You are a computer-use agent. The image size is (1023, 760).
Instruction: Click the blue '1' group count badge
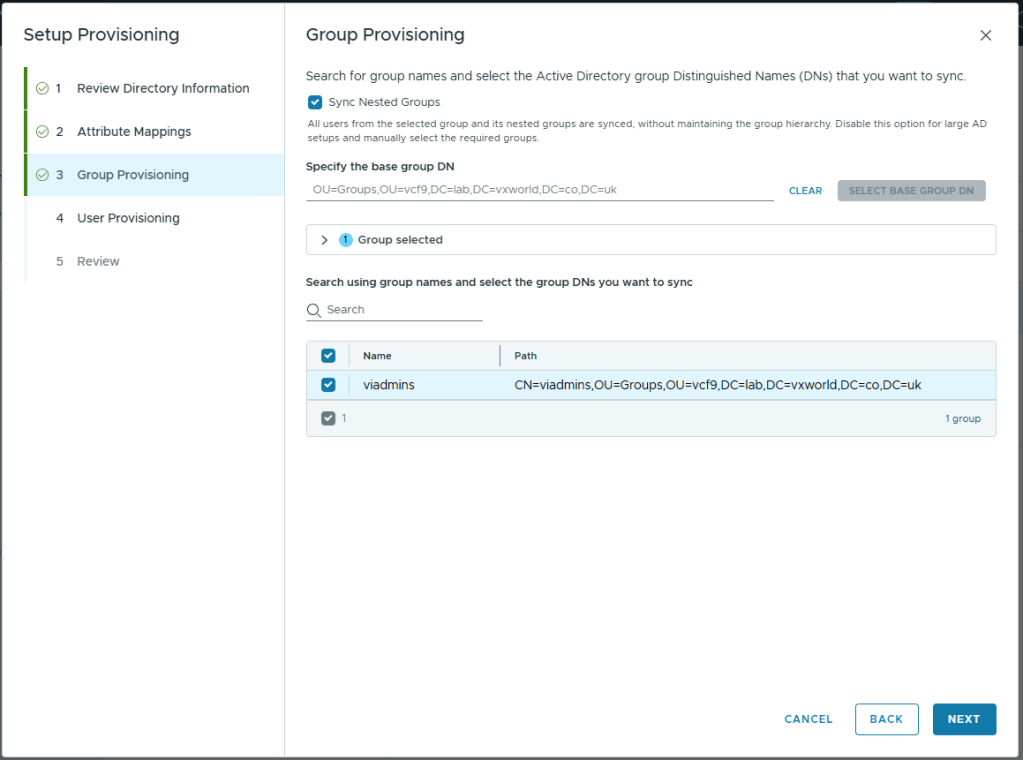click(x=346, y=240)
